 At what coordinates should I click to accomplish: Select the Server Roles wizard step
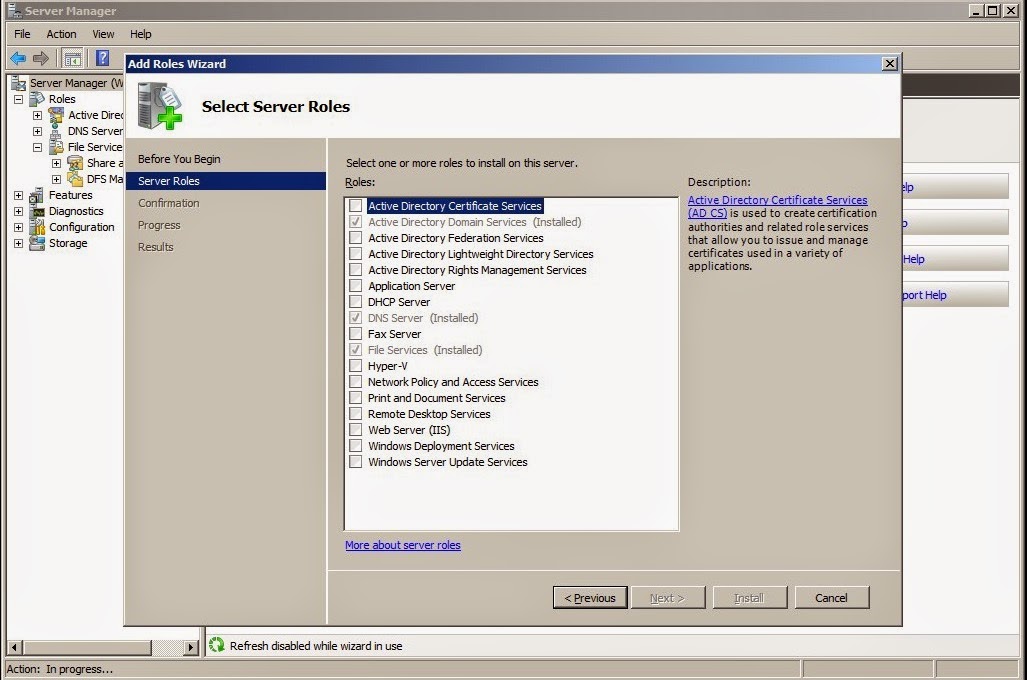tap(225, 181)
